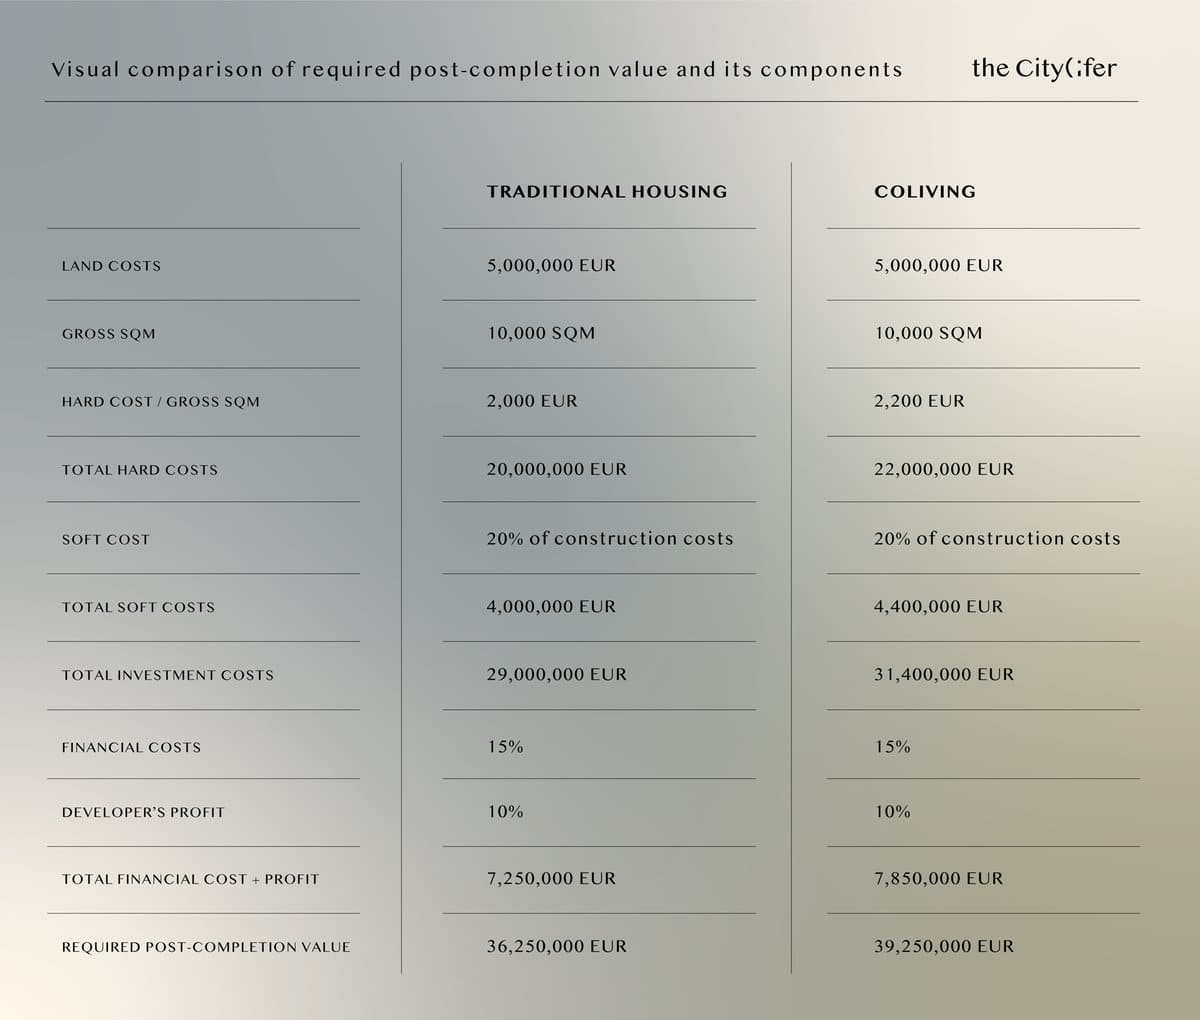1200x1020 pixels.
Task: Select the 31,400,000 EUR coliving investment value
Action: click(944, 674)
